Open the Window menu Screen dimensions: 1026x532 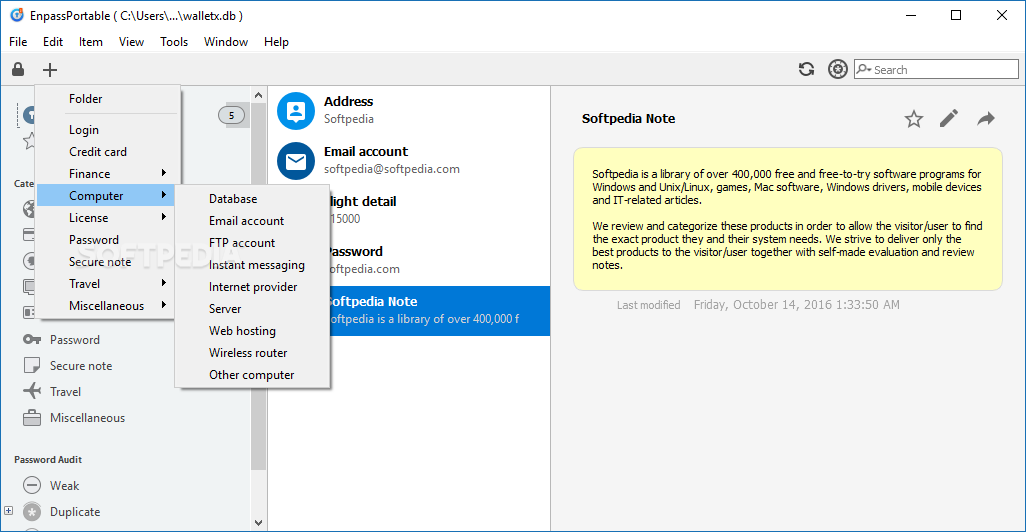point(226,42)
